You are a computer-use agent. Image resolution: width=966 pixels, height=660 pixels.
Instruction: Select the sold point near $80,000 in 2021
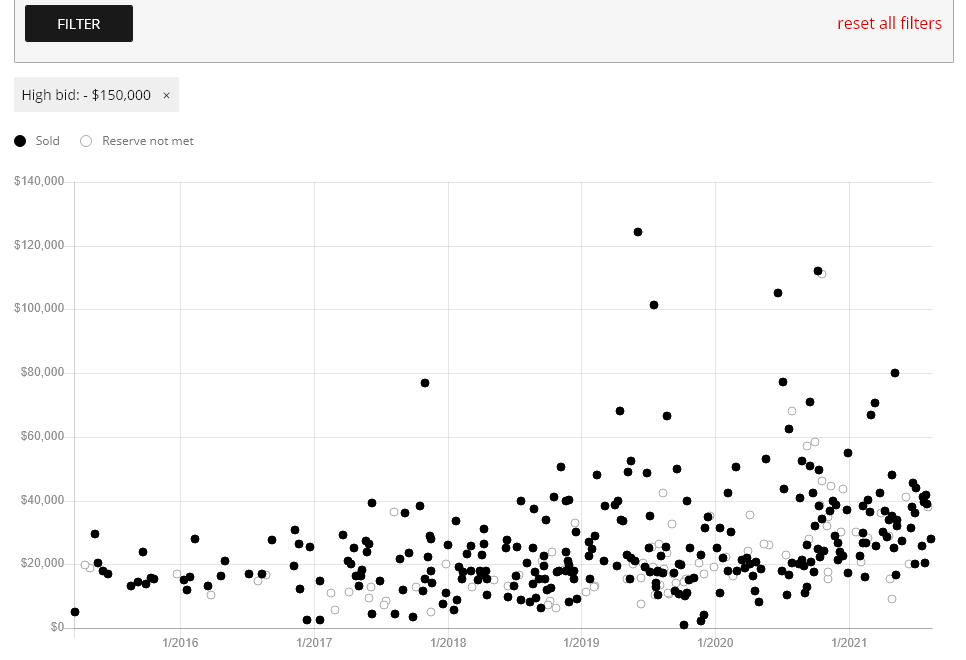pyautogui.click(x=895, y=373)
